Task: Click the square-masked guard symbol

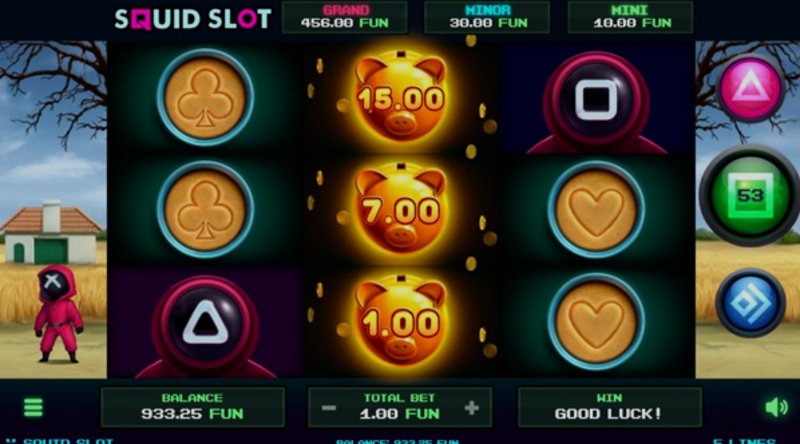Action: [x=596, y=102]
